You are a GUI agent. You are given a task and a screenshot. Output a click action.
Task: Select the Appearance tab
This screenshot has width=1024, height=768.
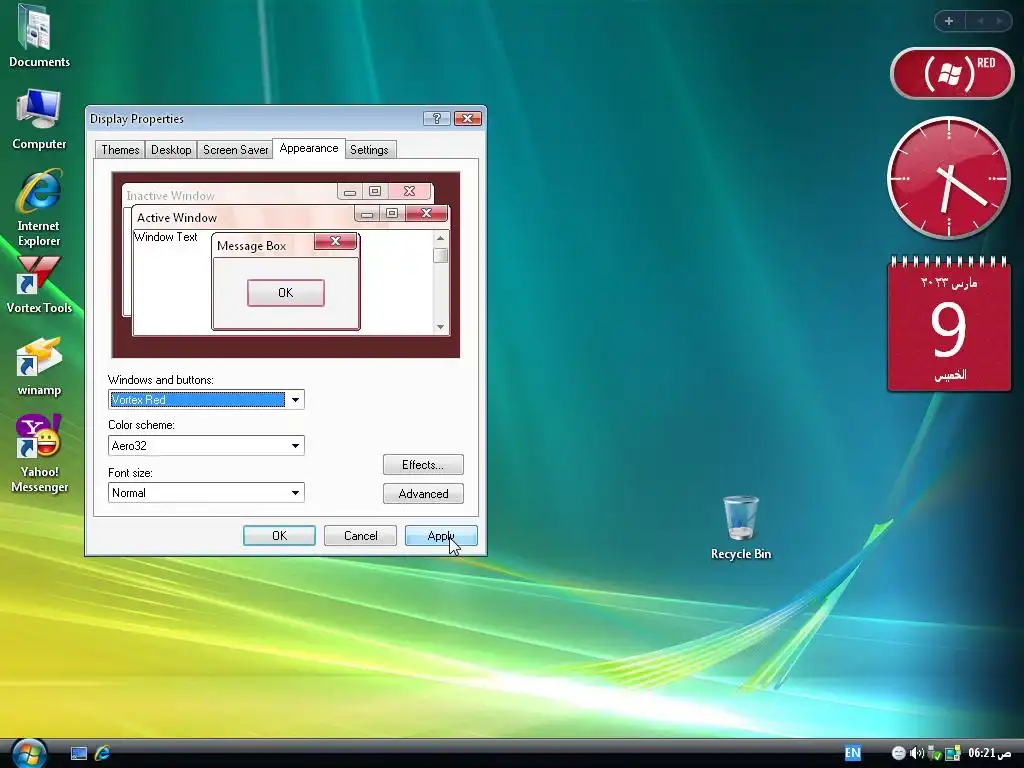[309, 148]
